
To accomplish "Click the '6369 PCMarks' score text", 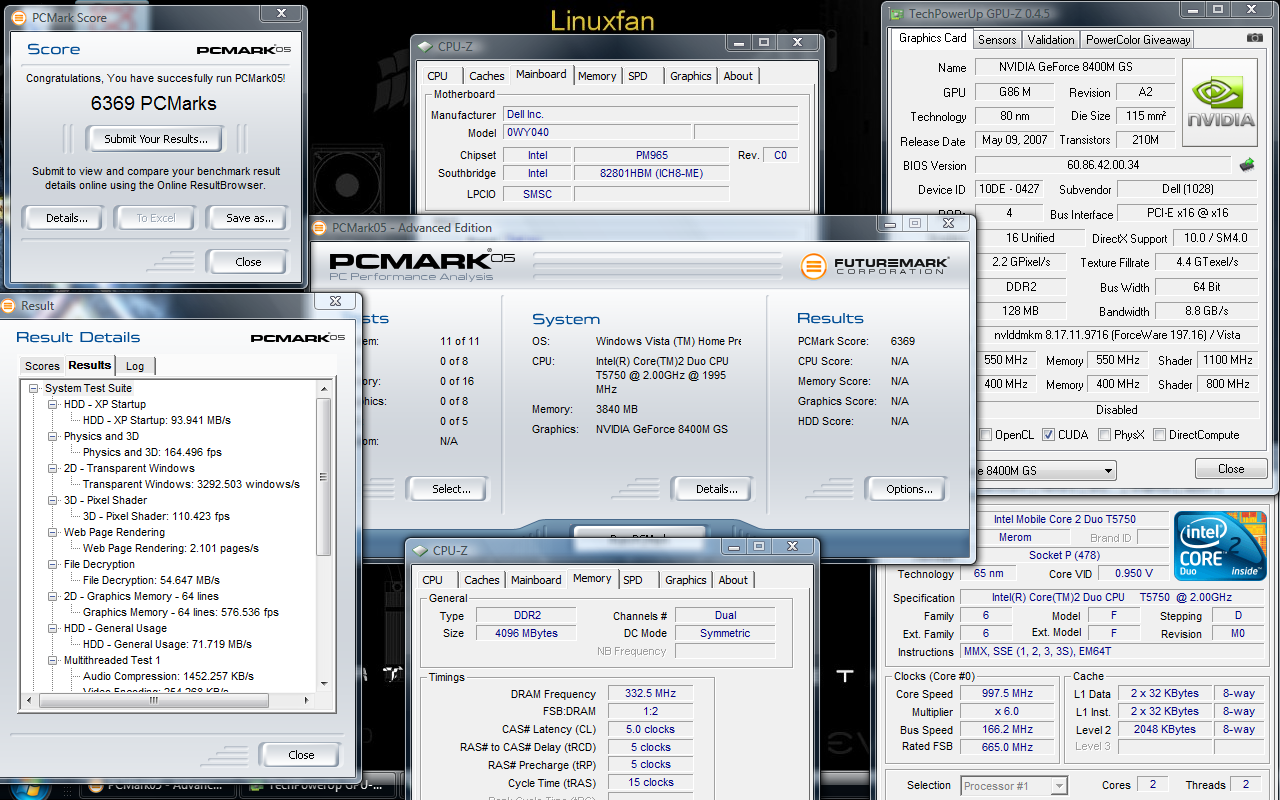I will [x=153, y=103].
